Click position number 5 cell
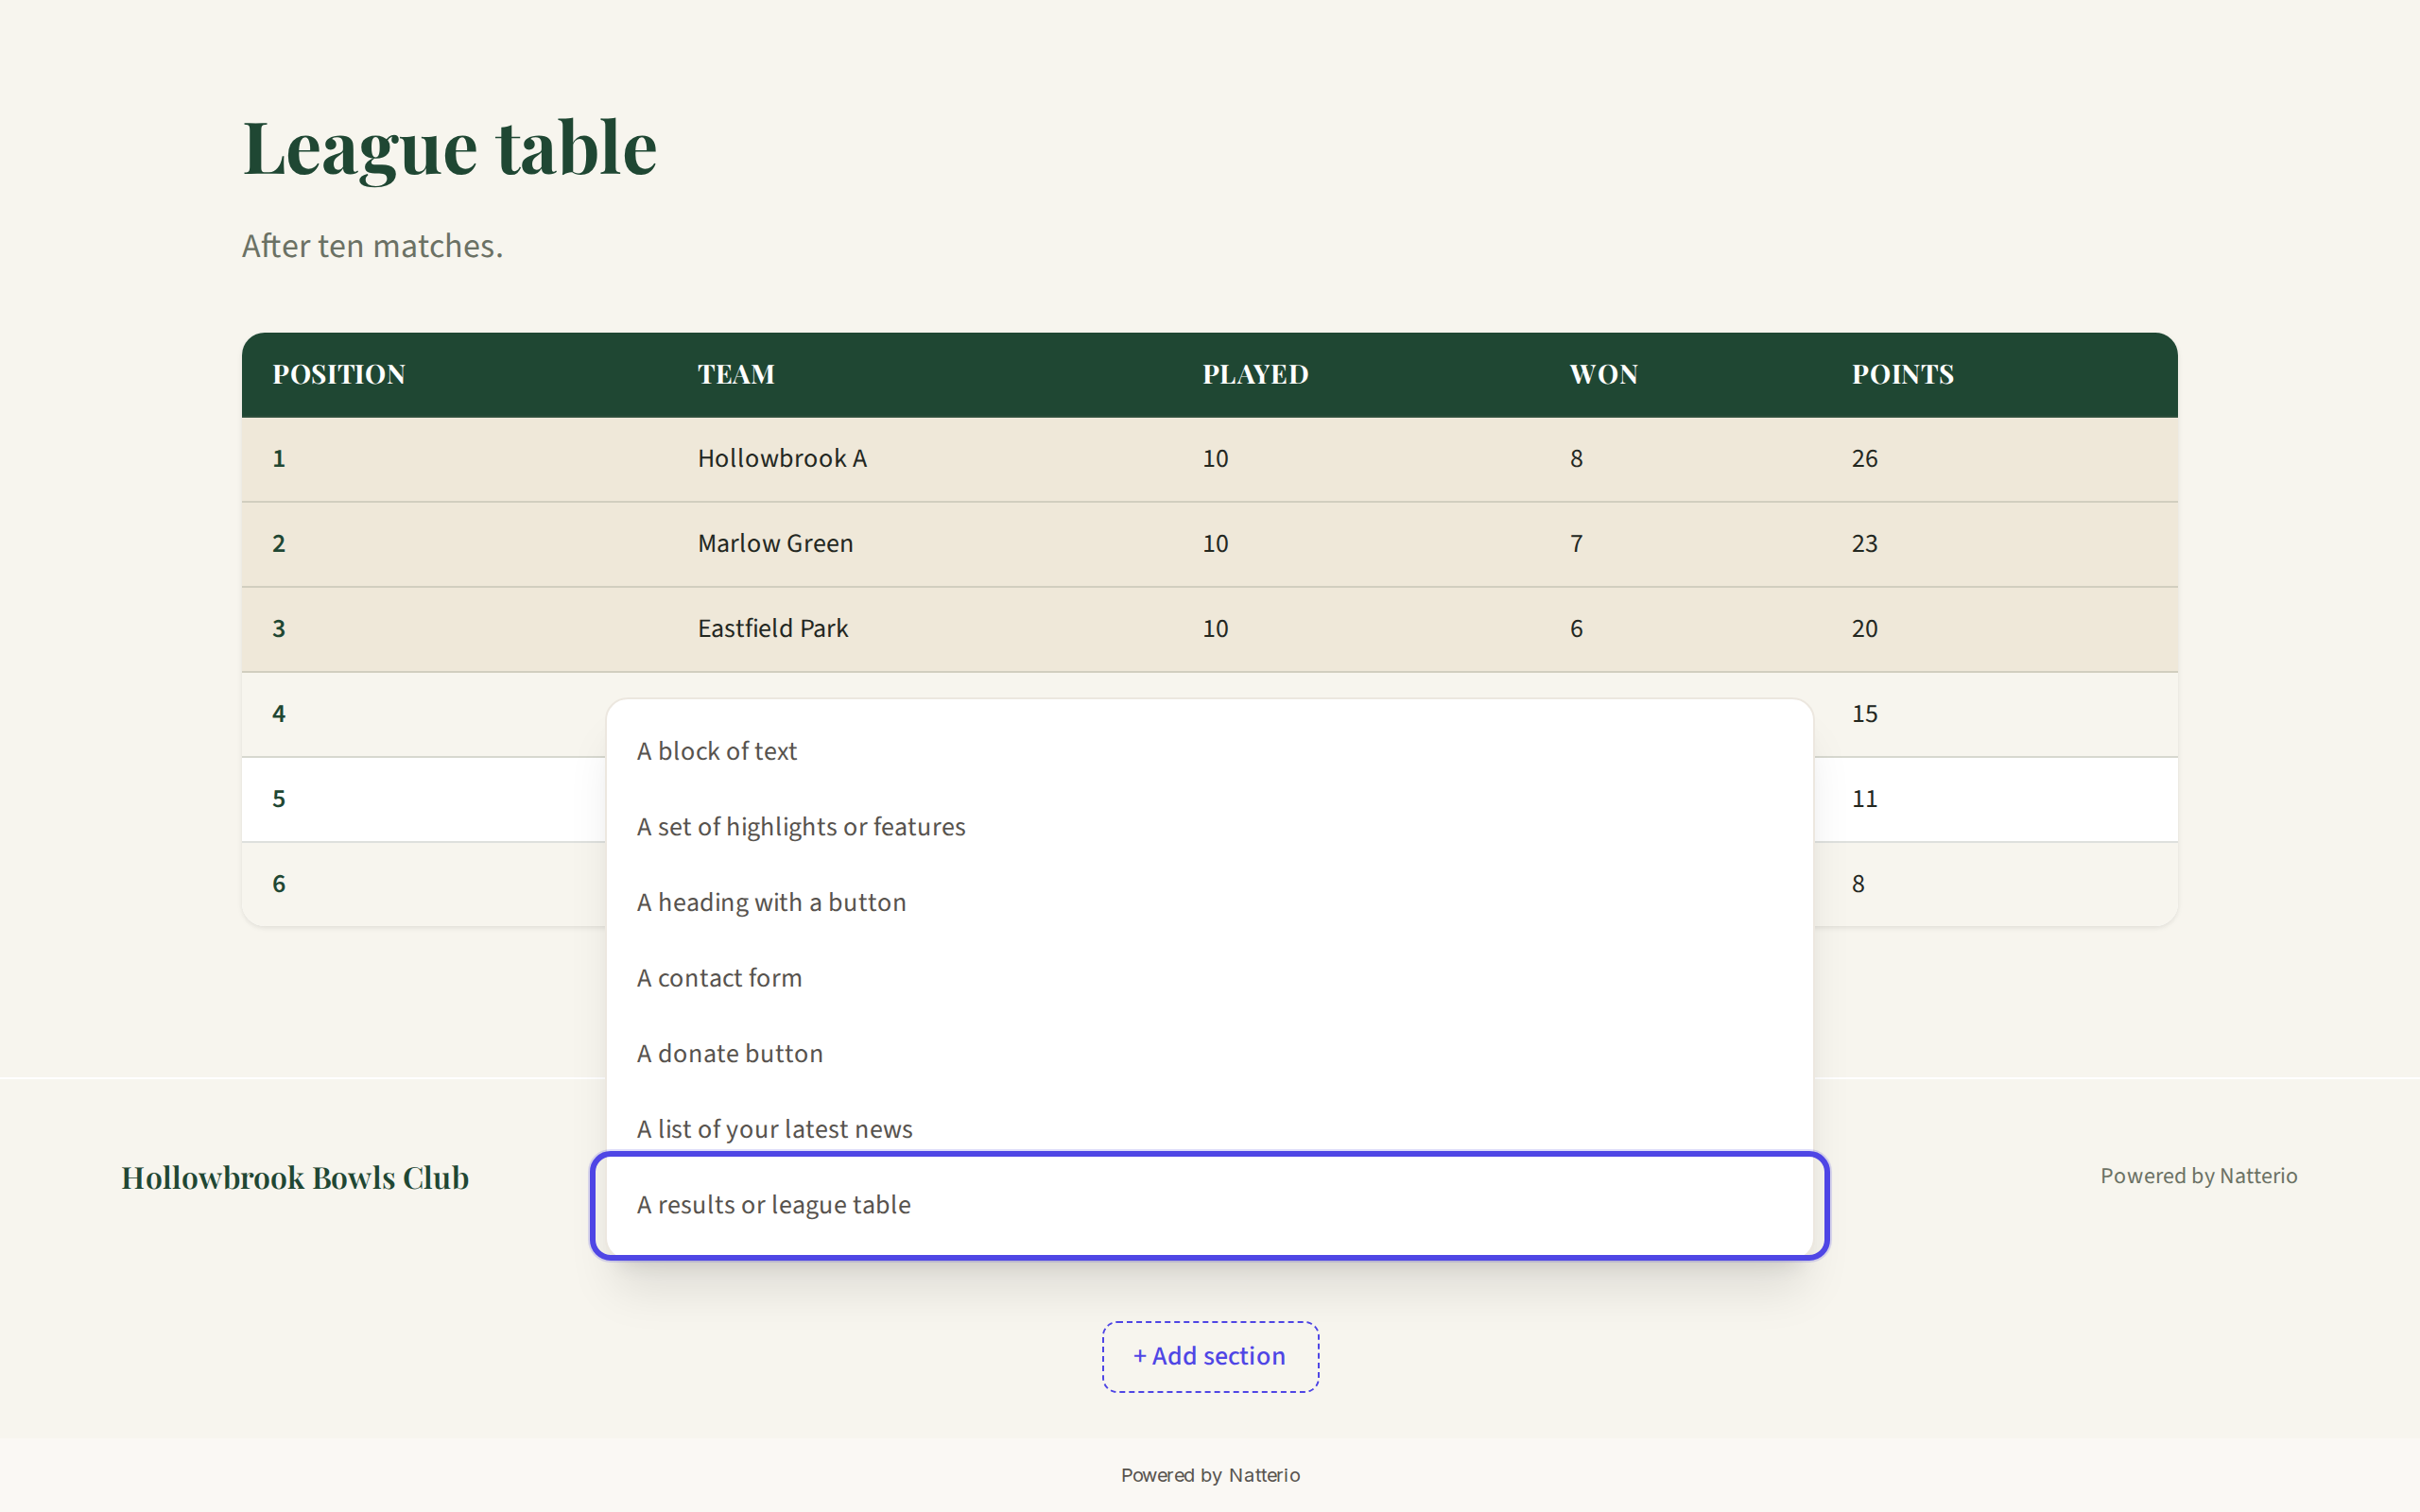 279,799
